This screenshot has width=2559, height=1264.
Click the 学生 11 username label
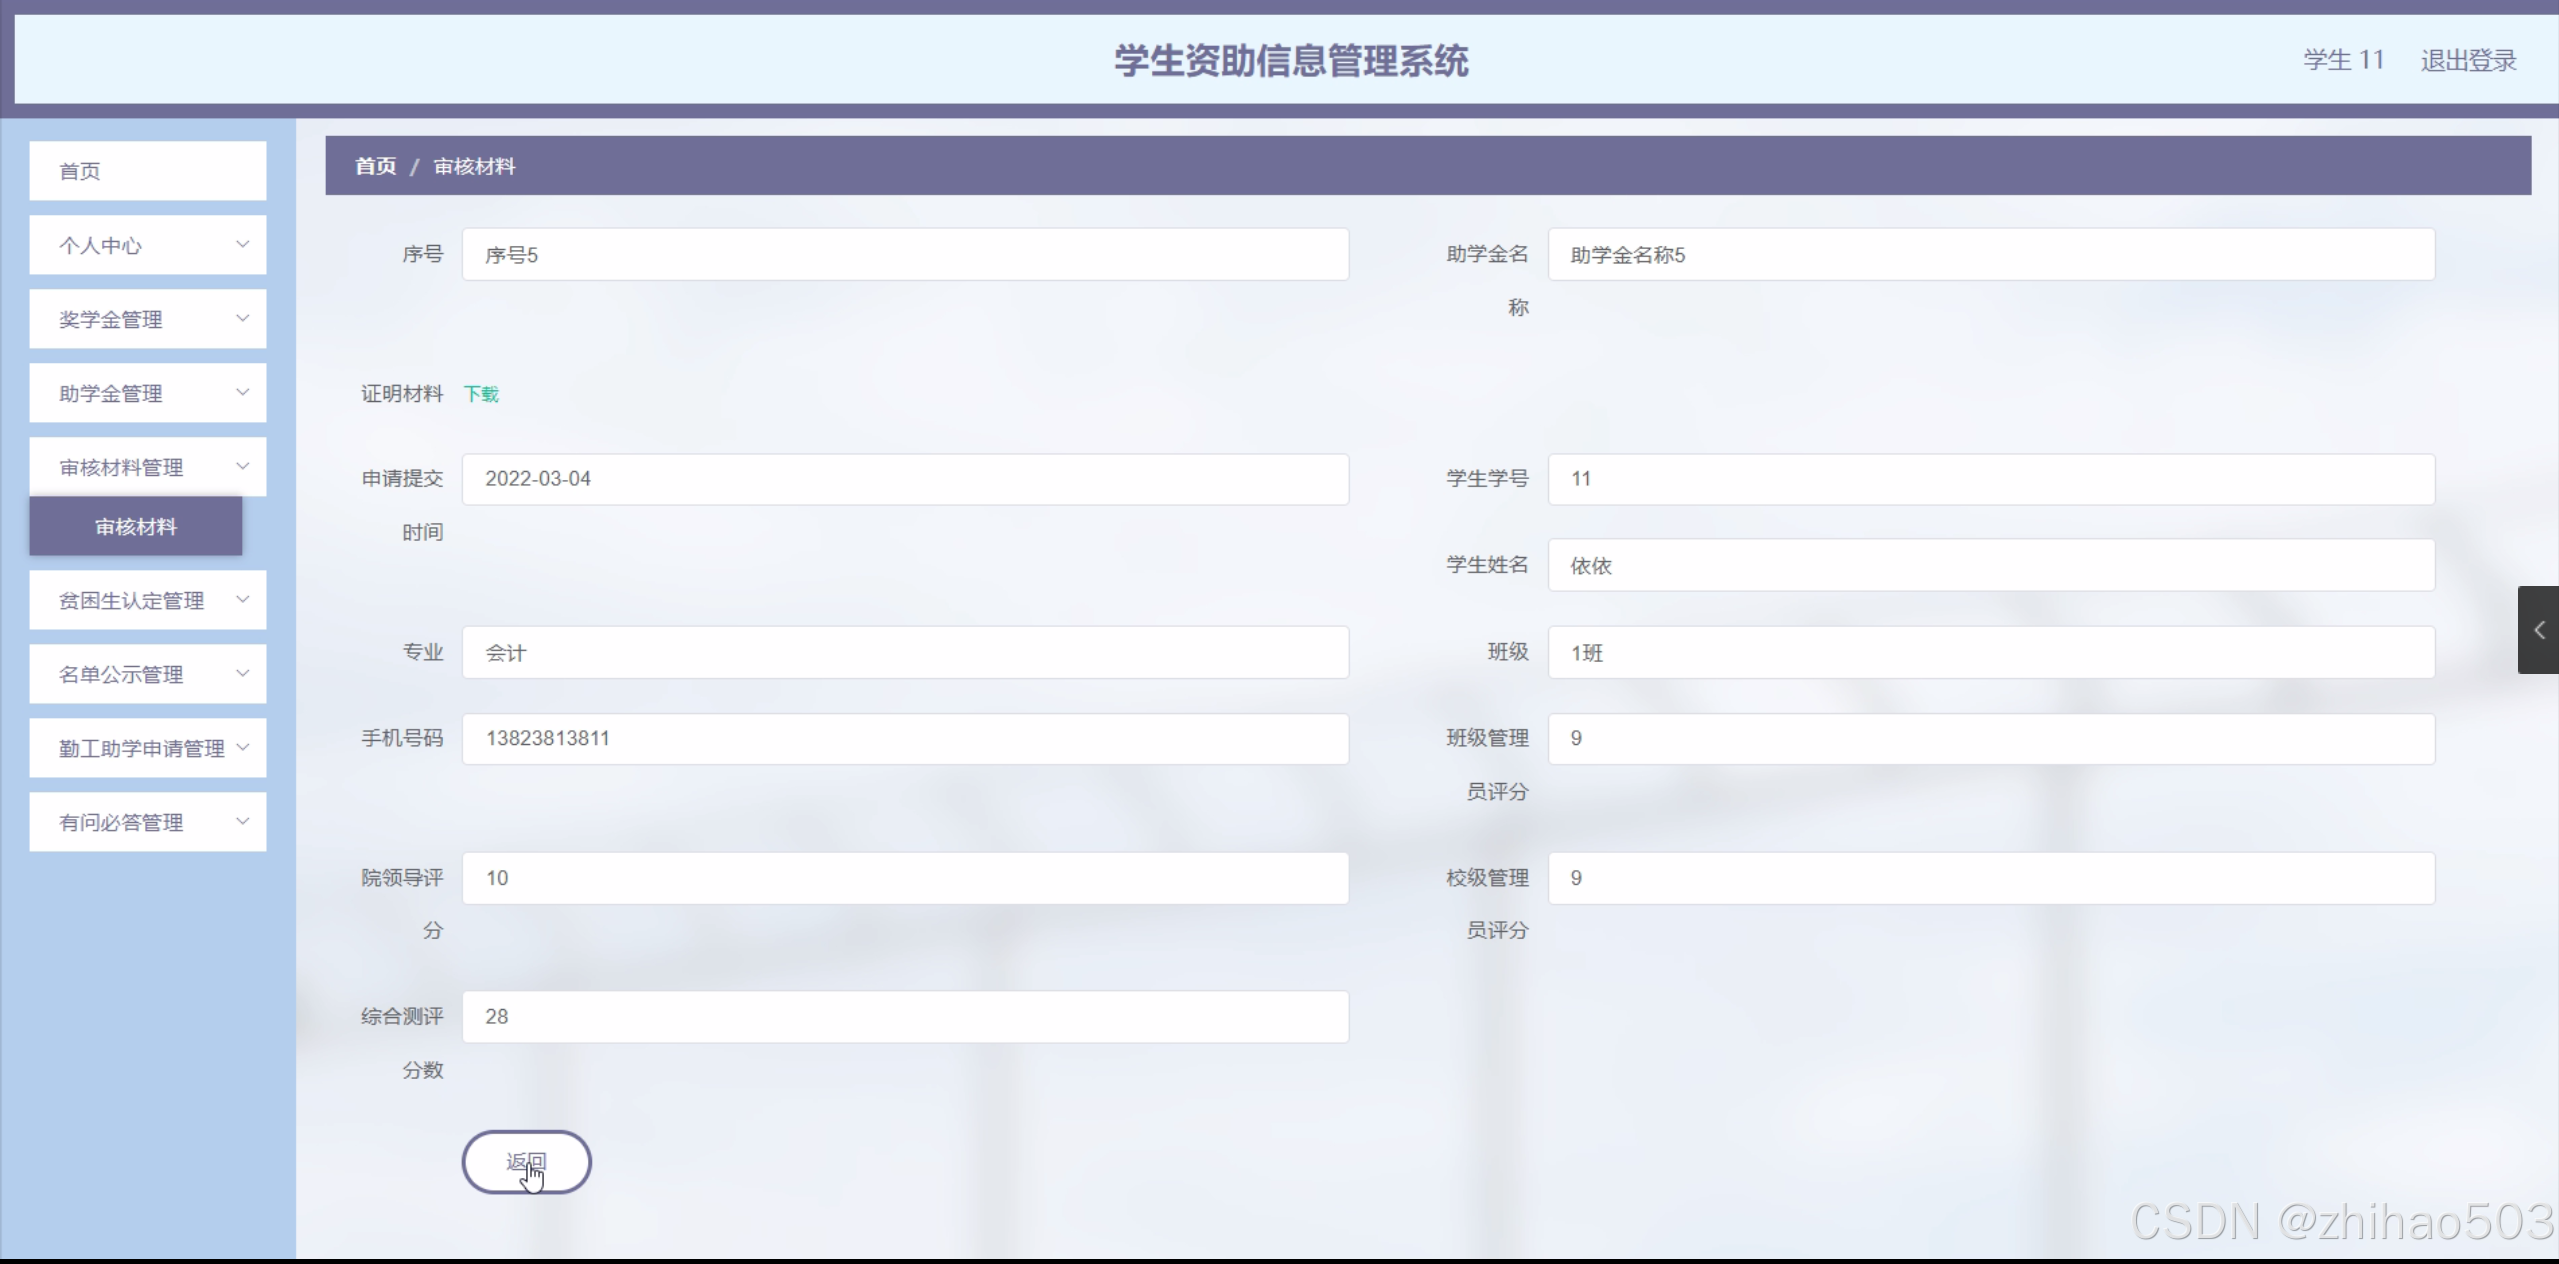pos(2343,61)
